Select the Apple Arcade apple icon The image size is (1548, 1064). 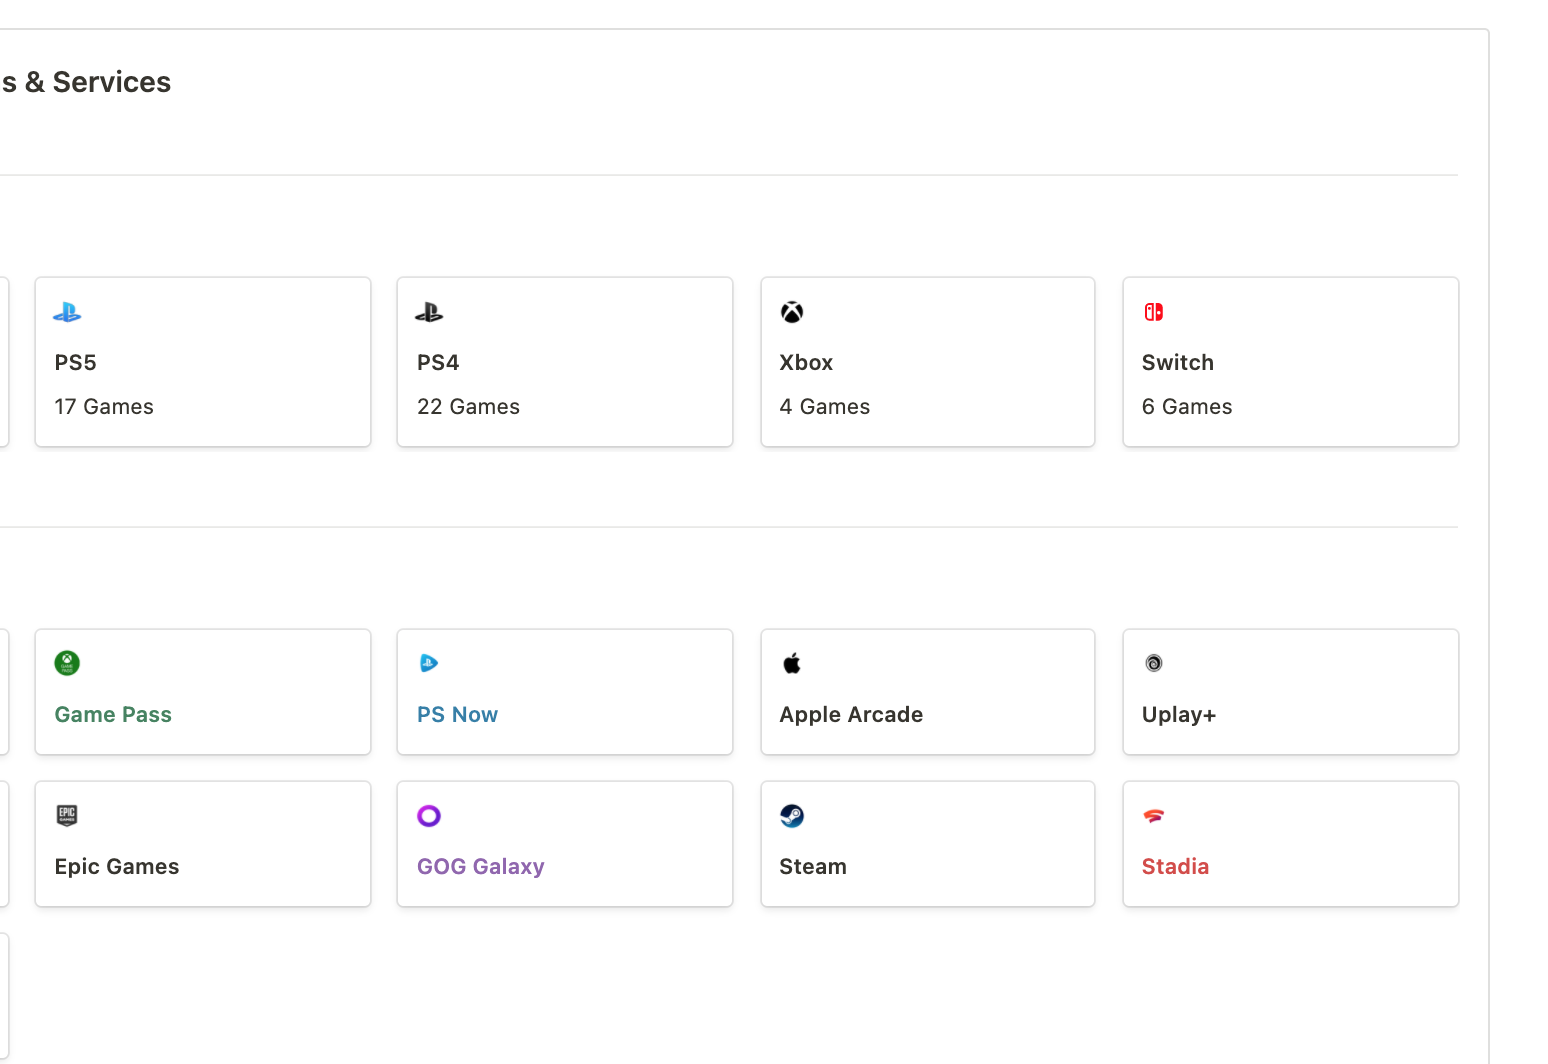tap(791, 662)
